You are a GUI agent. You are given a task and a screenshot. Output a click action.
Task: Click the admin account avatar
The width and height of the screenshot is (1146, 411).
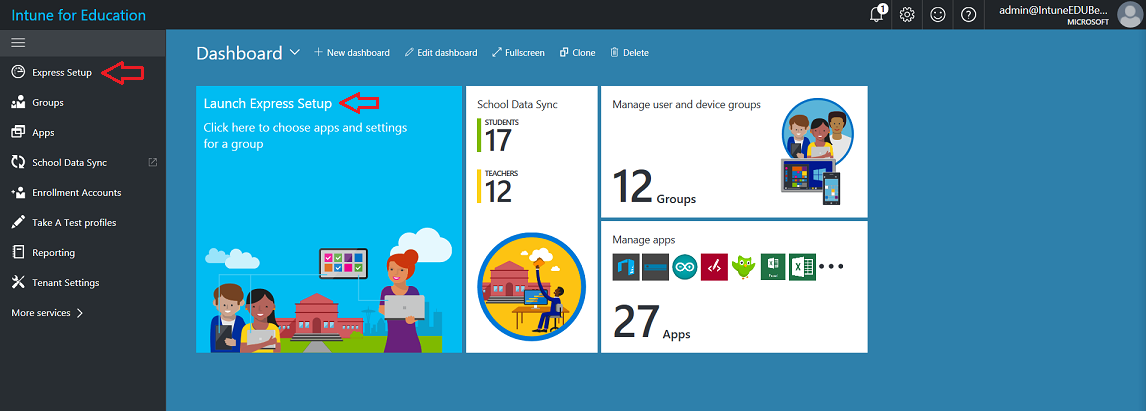click(x=1128, y=15)
